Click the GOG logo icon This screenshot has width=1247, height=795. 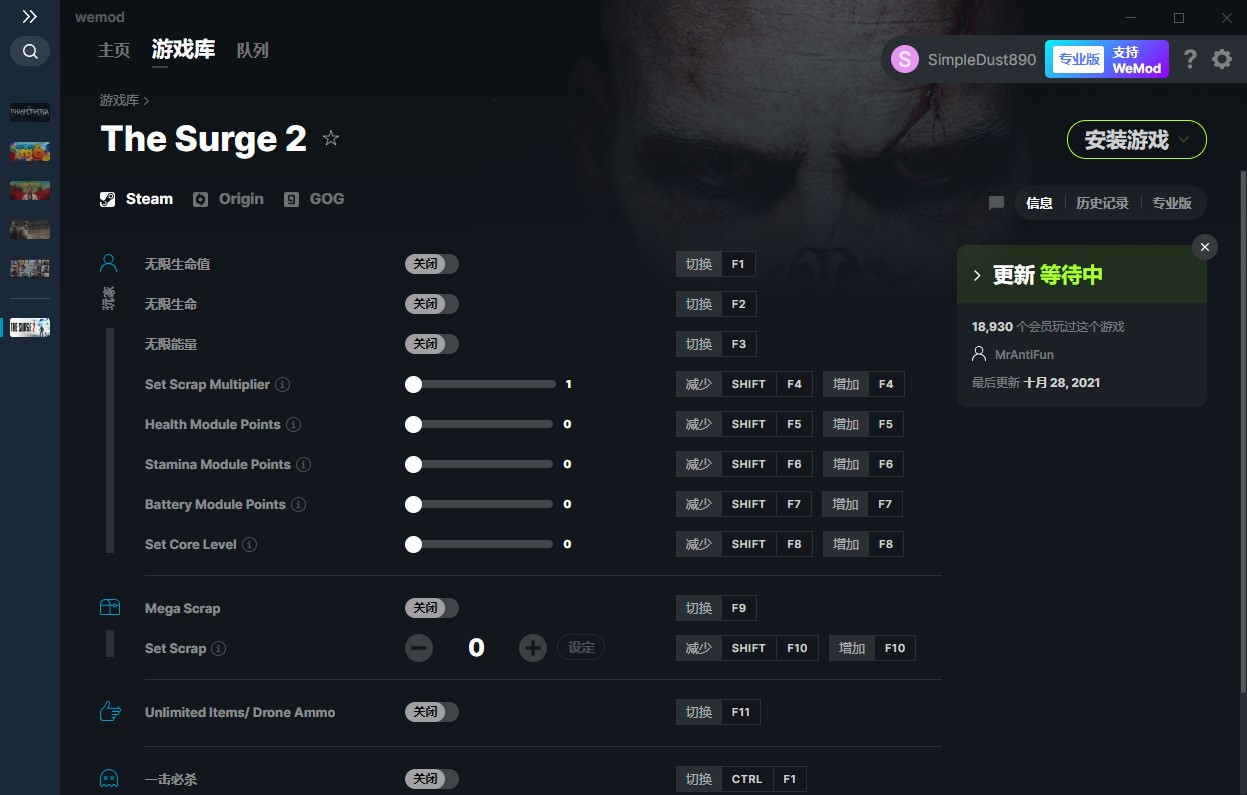click(291, 199)
